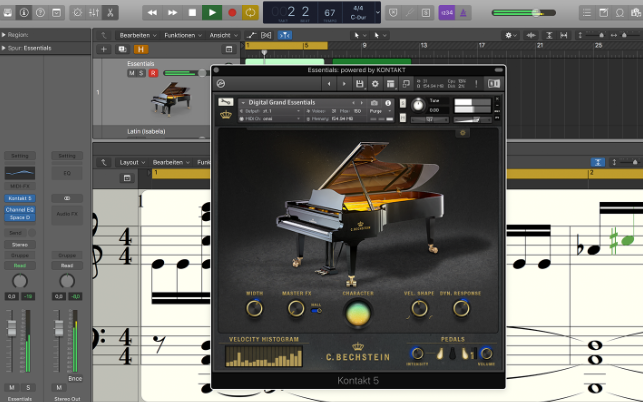Click the Fast Forward transport button
This screenshot has height=402, width=643.
click(x=172, y=13)
